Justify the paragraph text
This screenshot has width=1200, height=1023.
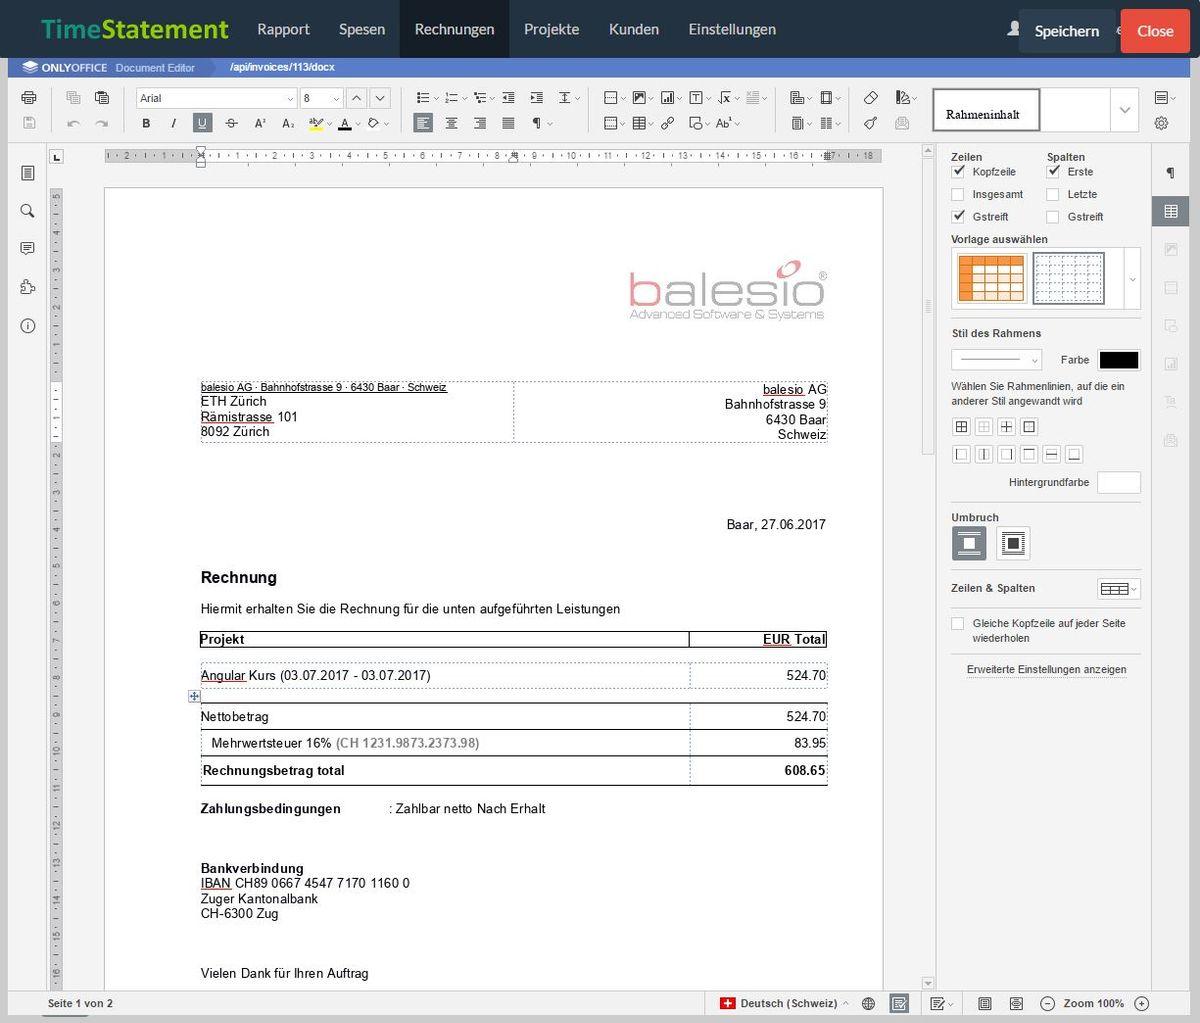508,123
